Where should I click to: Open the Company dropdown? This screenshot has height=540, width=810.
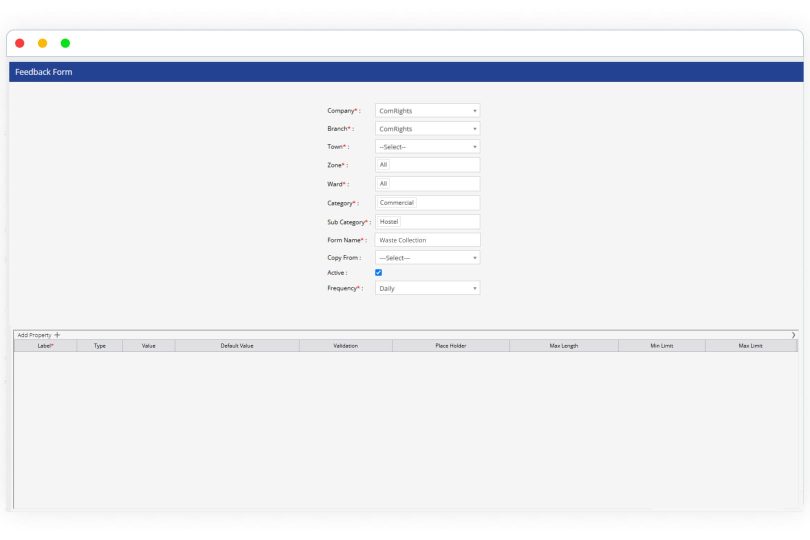point(427,111)
